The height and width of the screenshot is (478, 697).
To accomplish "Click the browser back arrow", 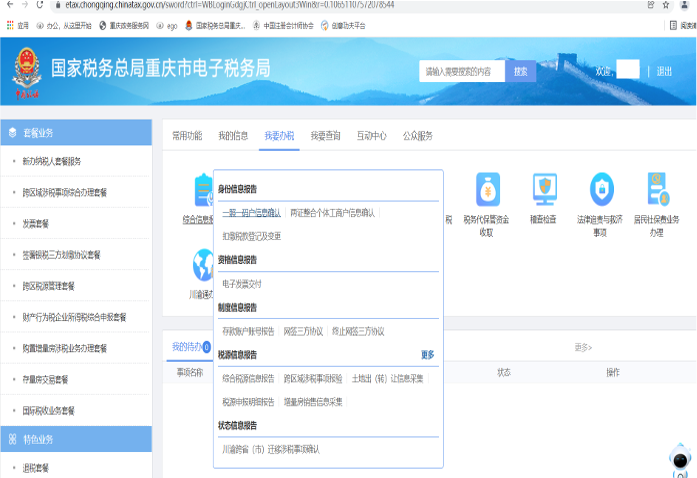I will pyautogui.click(x=10, y=5).
